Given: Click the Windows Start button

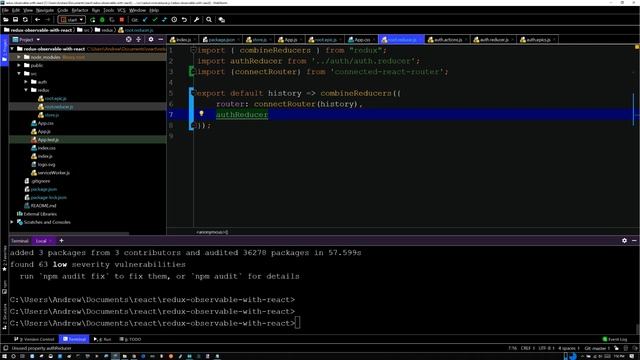Looking at the screenshot, I should [x=4, y=356].
